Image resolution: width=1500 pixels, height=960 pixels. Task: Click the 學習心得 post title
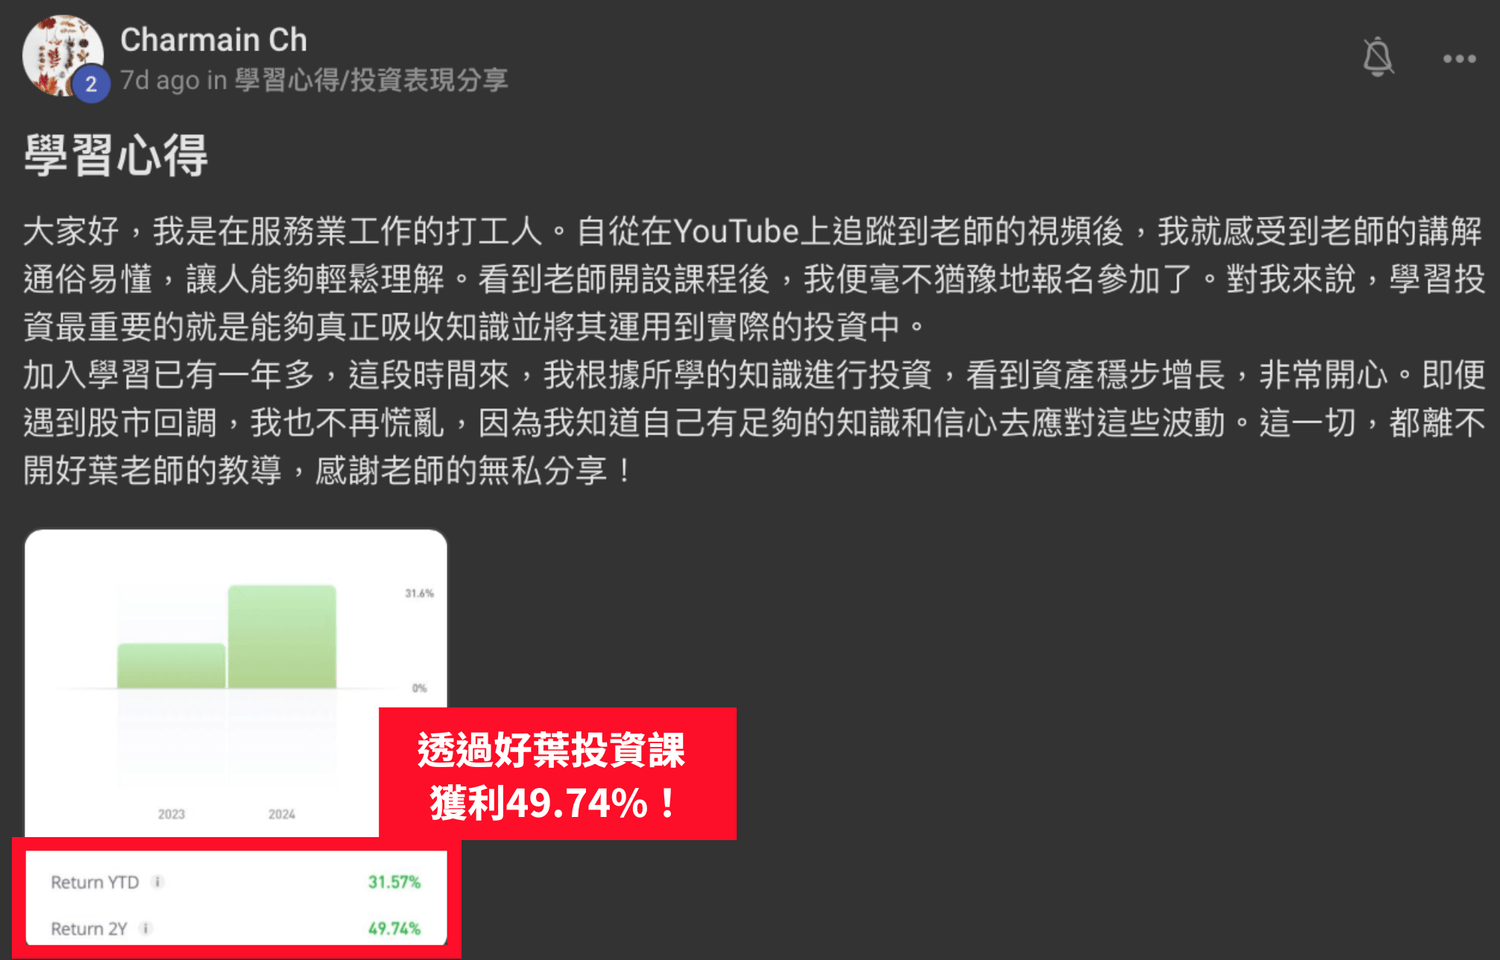(x=116, y=156)
